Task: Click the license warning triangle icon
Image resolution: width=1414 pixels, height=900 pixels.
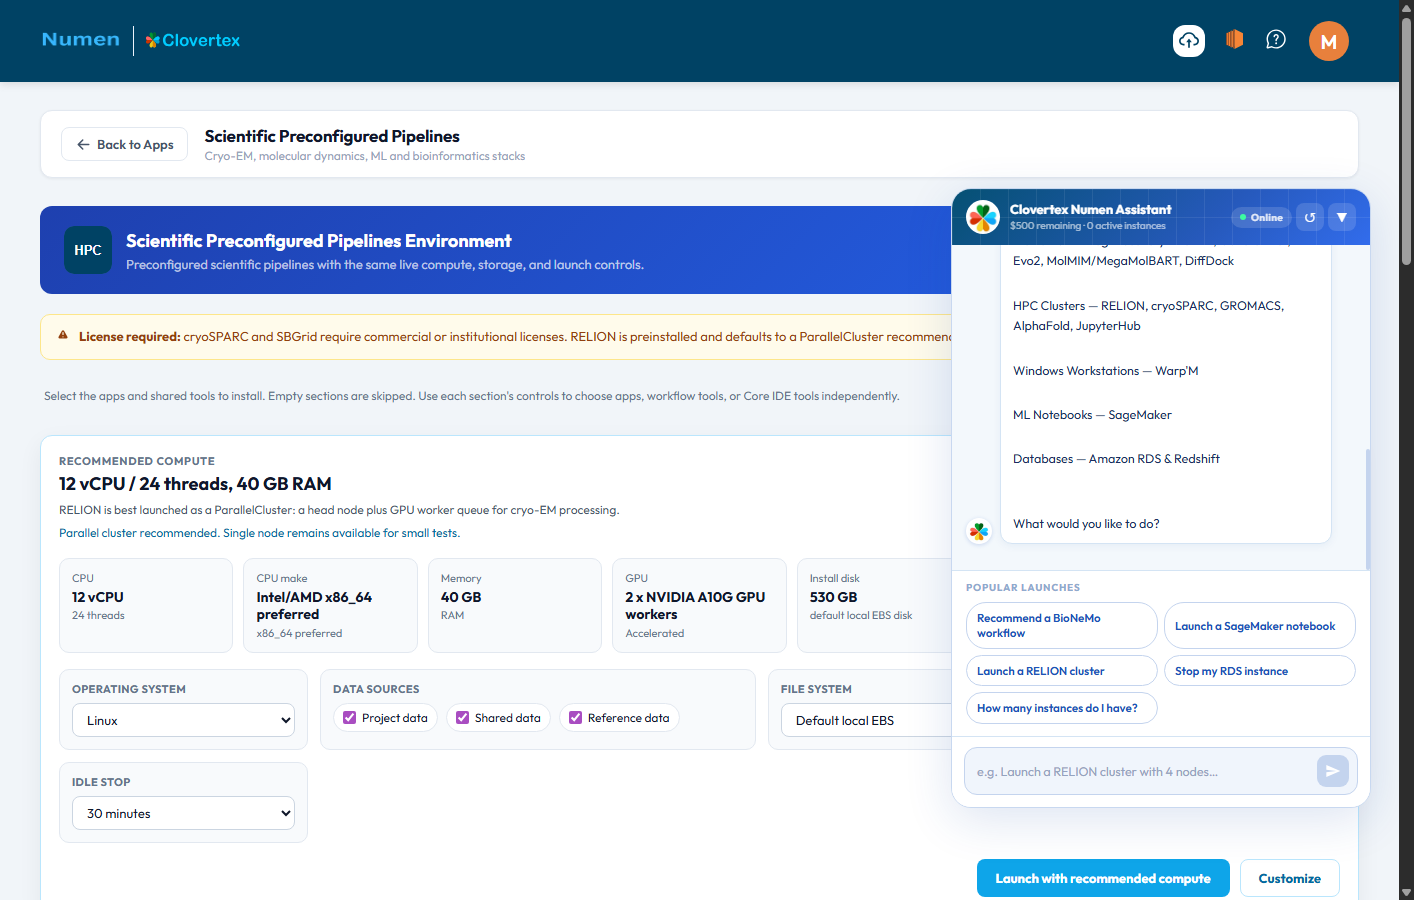Action: pos(63,335)
